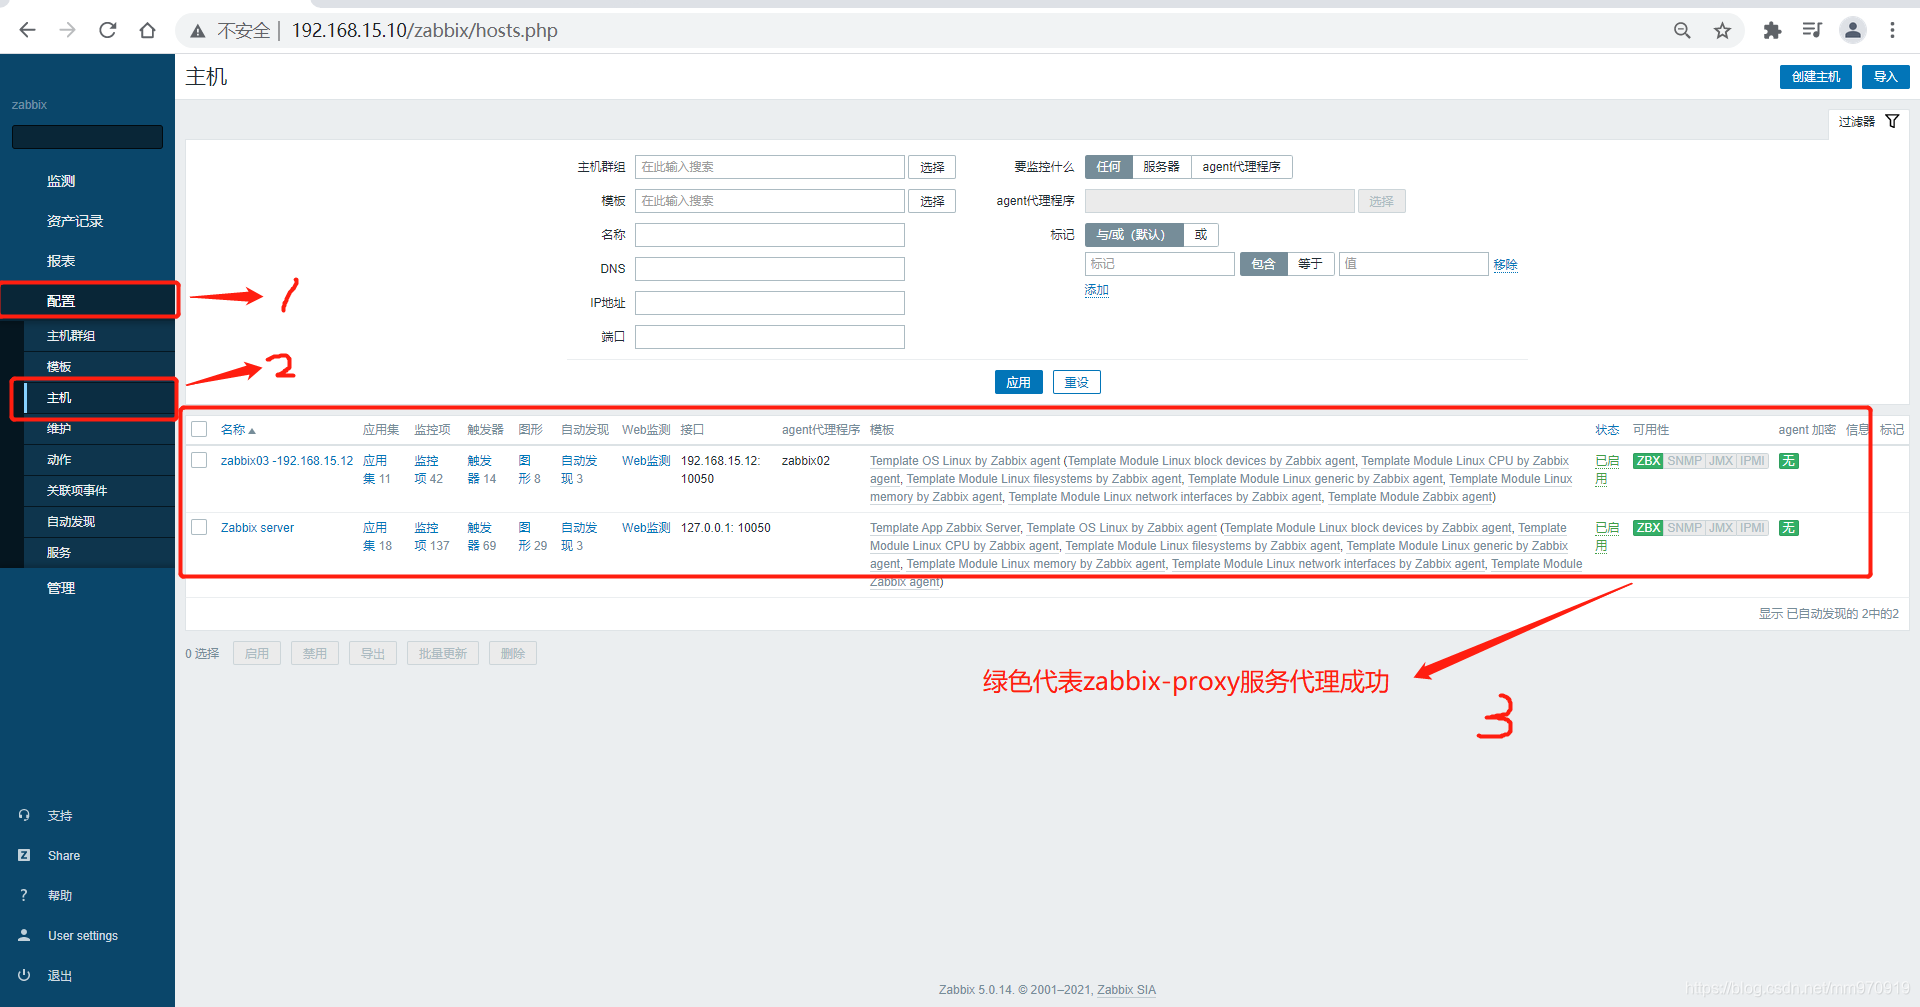Image resolution: width=1920 pixels, height=1007 pixels.
Task: Select 服务器 monitoring option
Action: (x=1161, y=167)
